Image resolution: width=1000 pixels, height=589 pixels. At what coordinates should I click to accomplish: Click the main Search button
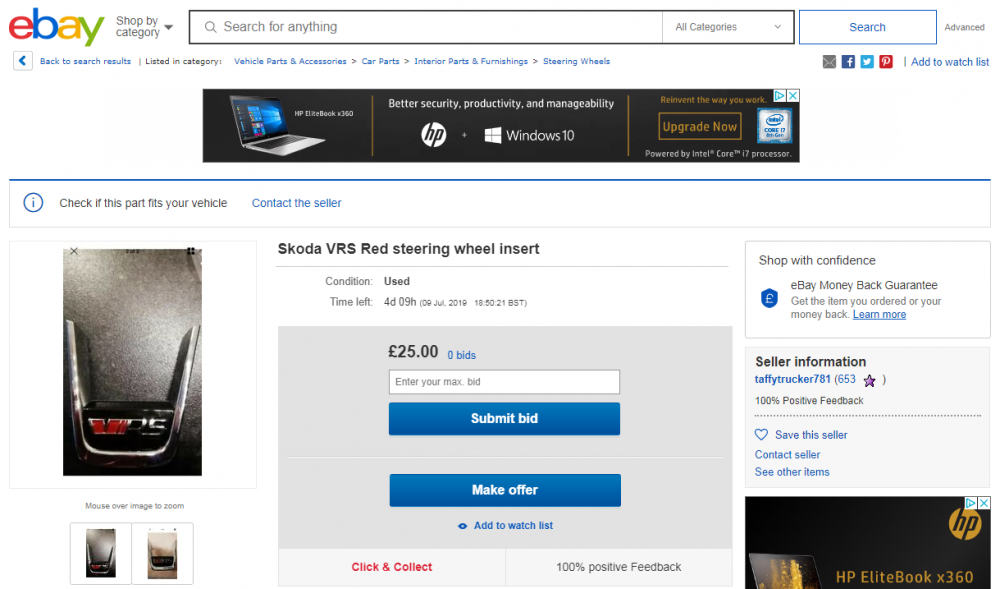pos(867,27)
